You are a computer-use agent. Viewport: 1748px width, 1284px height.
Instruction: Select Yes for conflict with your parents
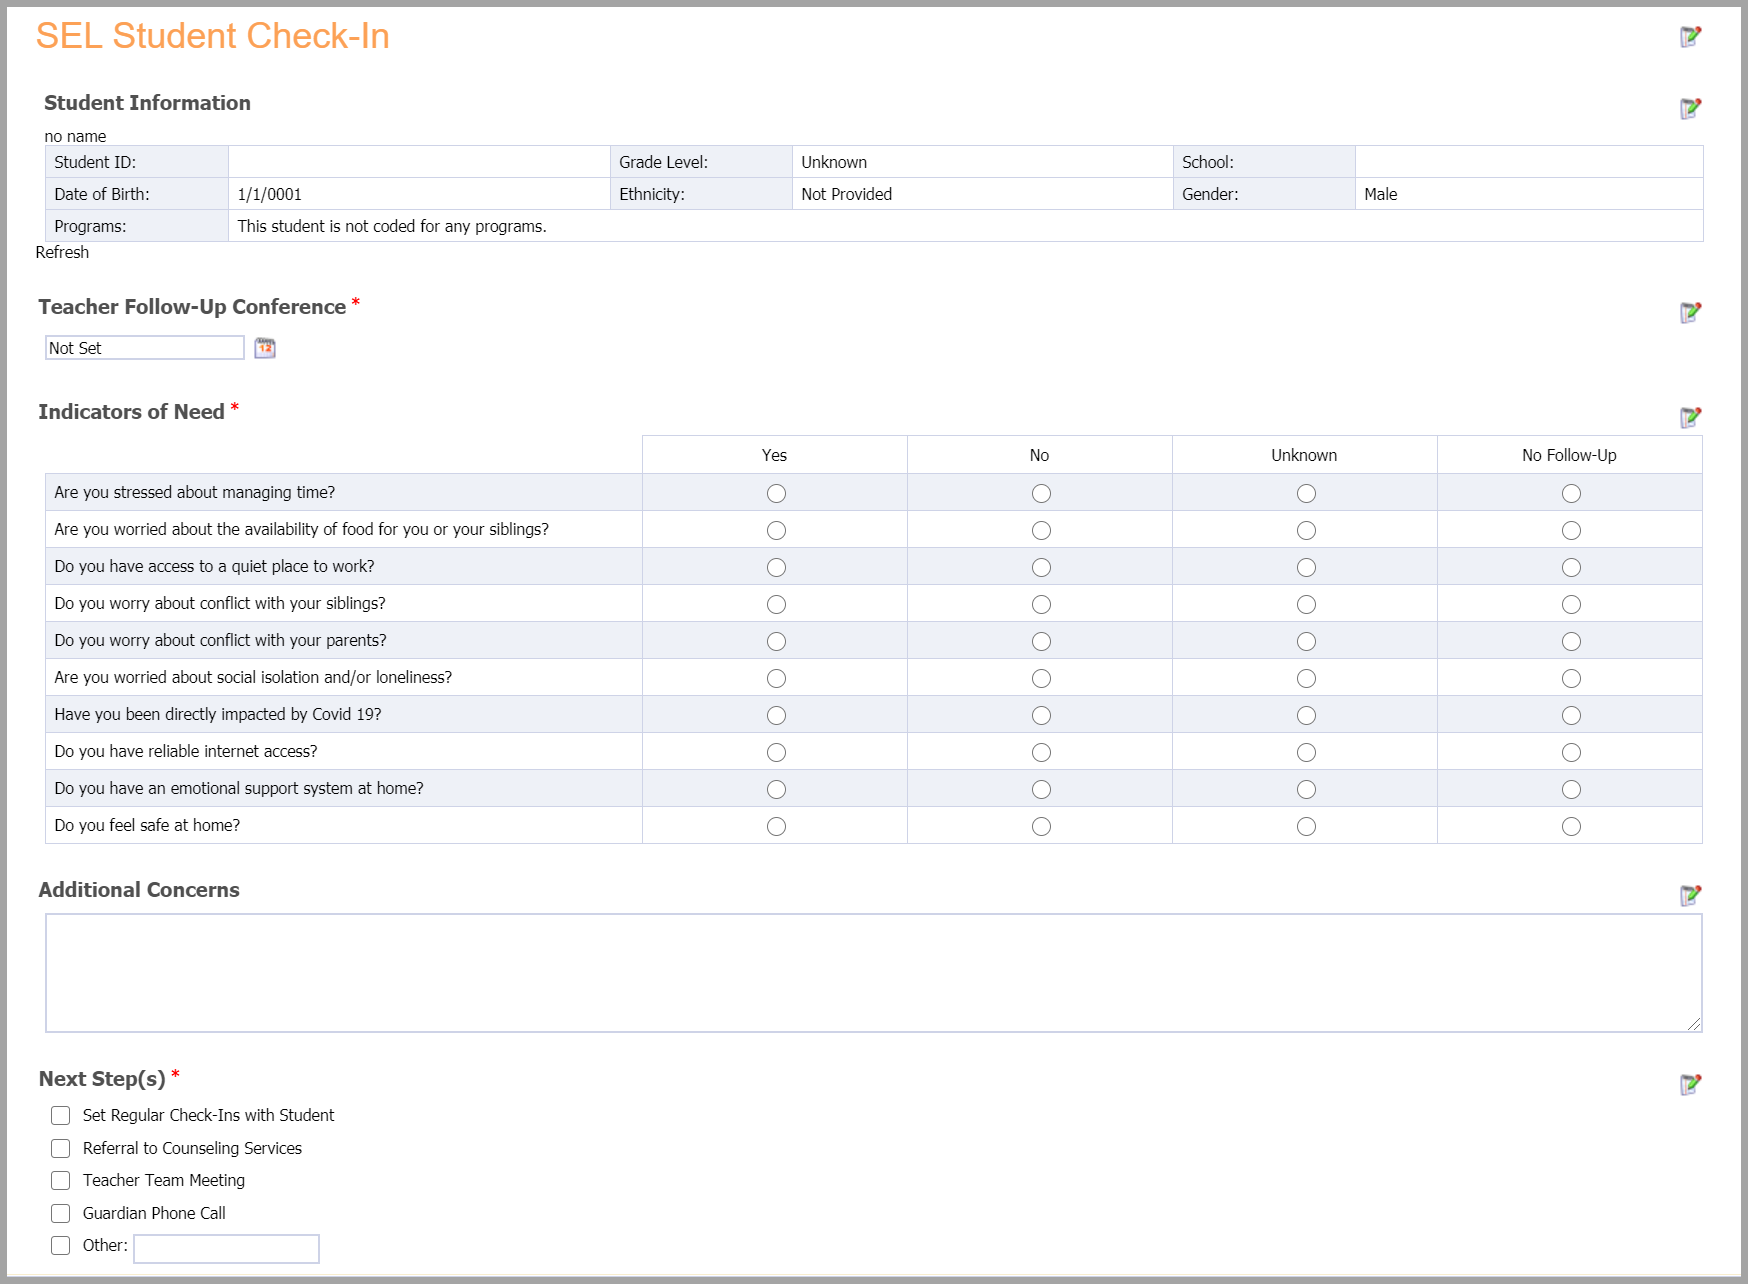click(x=776, y=641)
